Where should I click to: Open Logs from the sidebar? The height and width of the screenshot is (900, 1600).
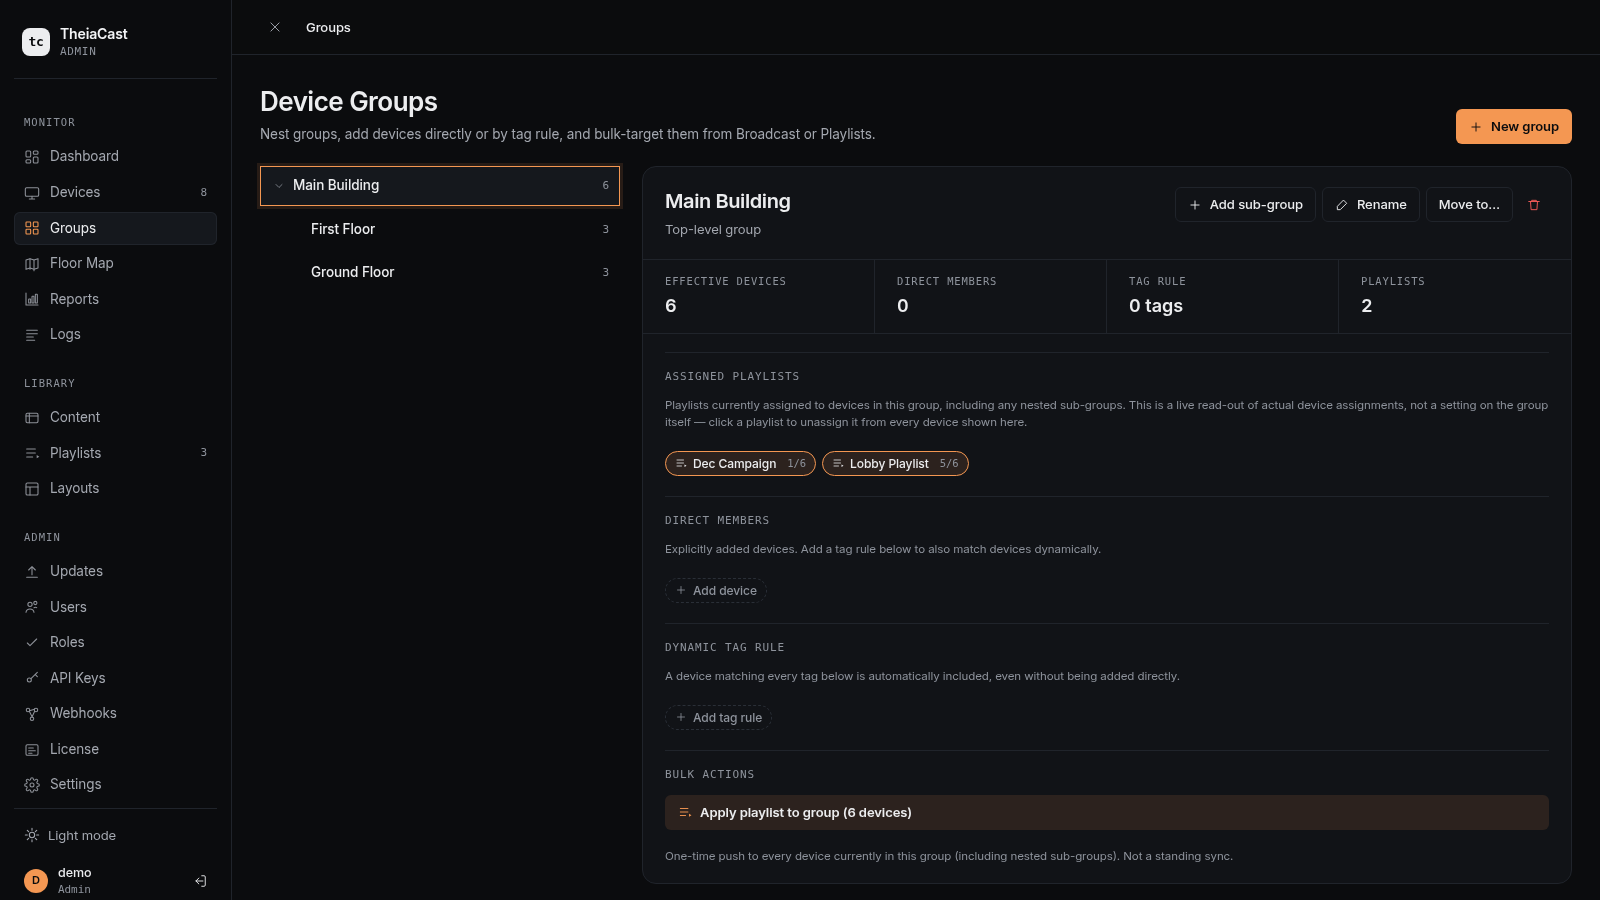tap(115, 334)
